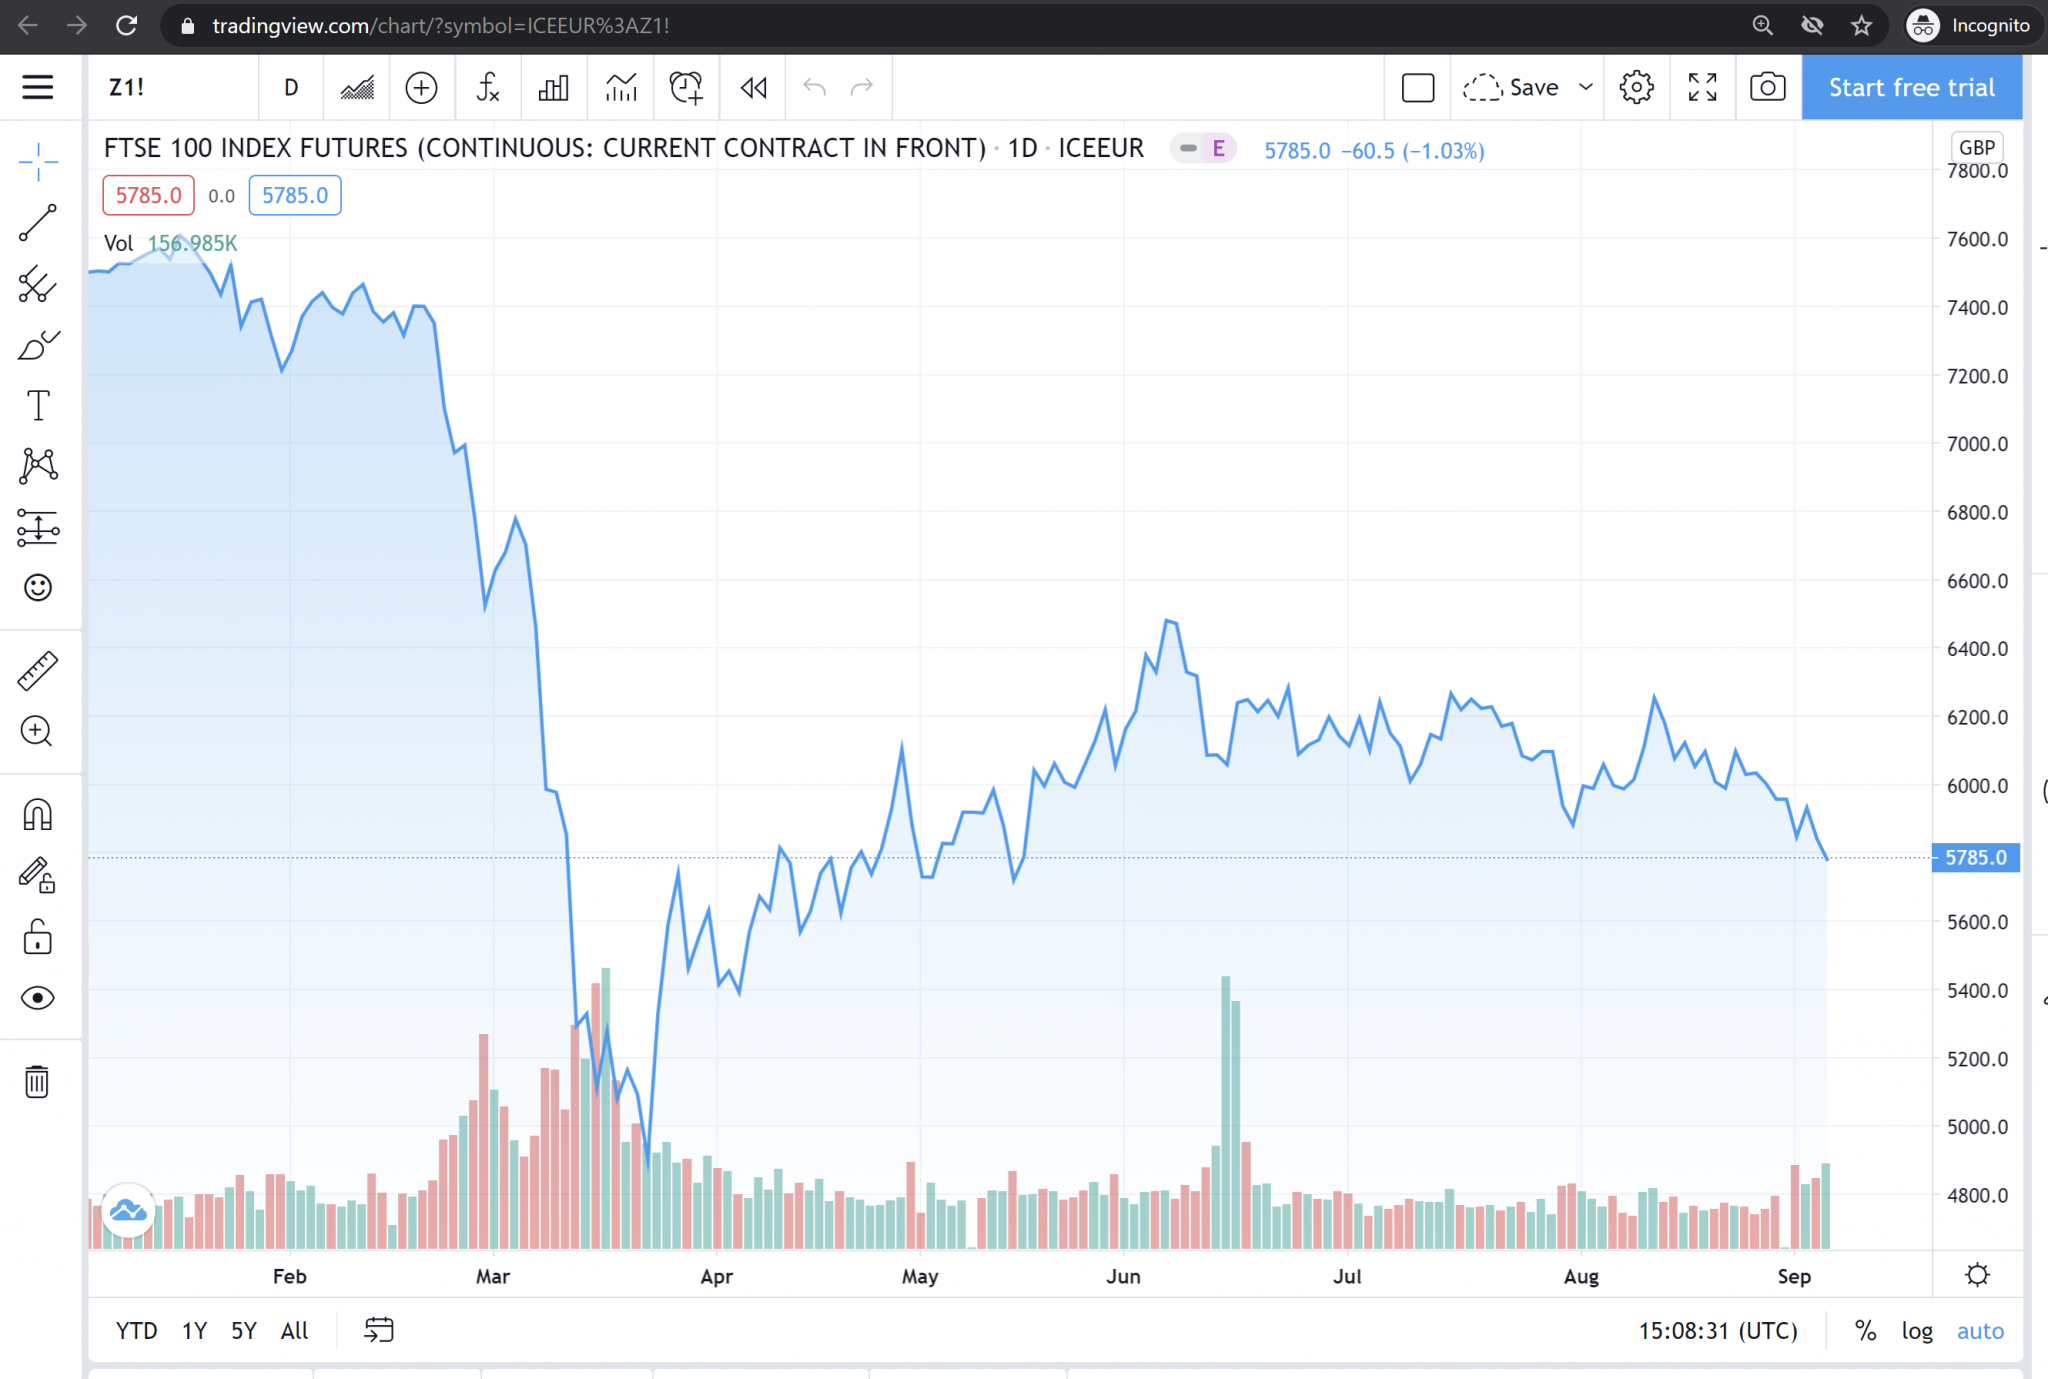The image size is (2048, 1379).
Task: Toggle percent scale mode
Action: (1865, 1331)
